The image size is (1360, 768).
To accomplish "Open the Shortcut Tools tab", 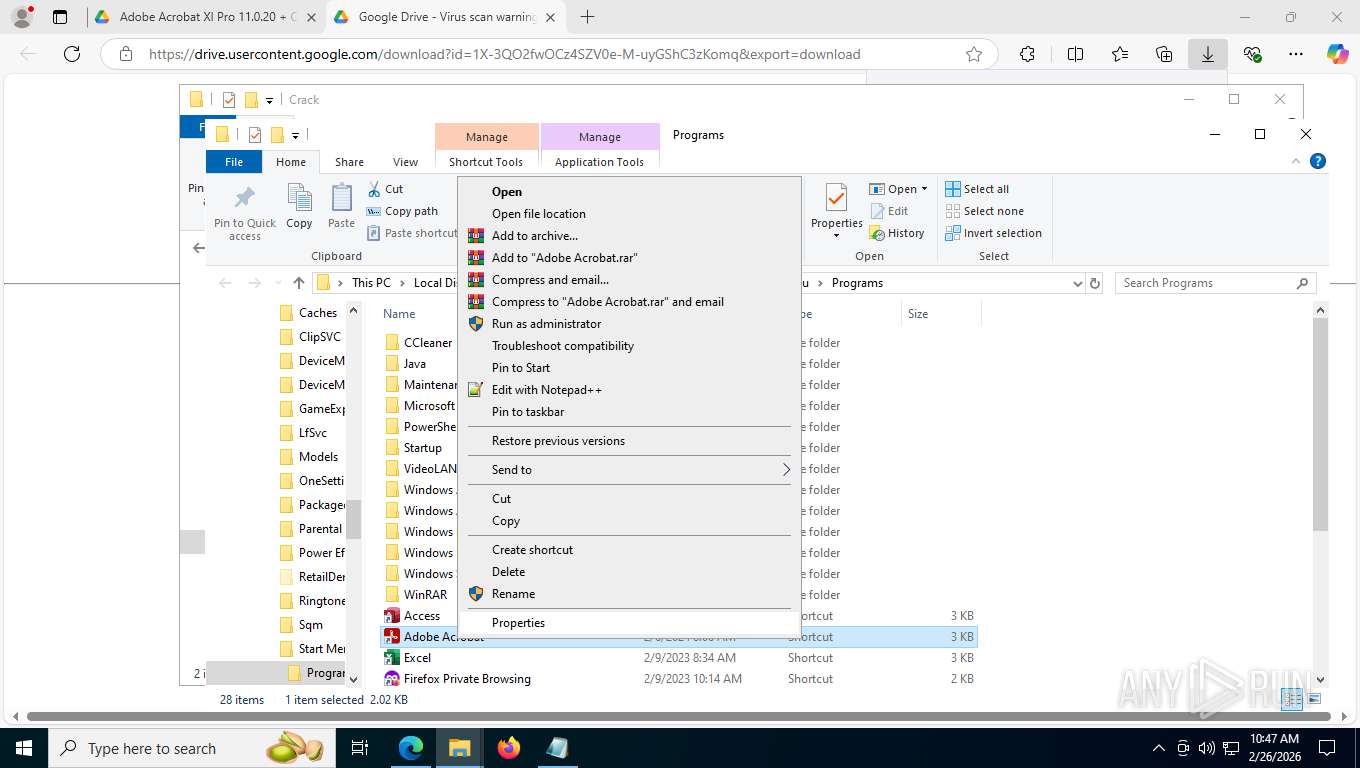I will (486, 162).
